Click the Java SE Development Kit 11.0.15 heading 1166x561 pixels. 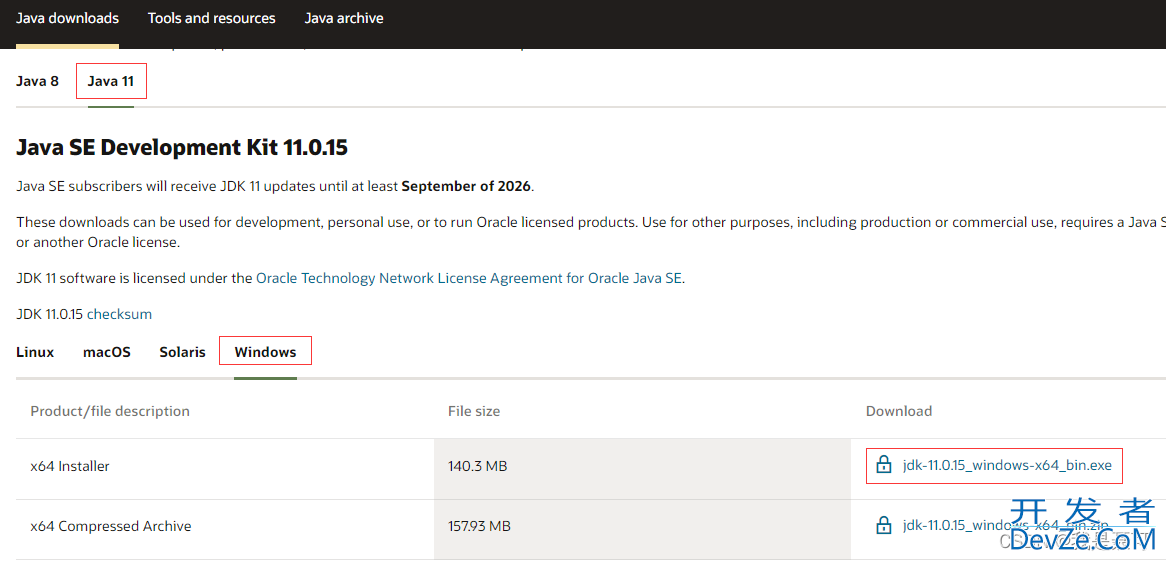click(182, 148)
